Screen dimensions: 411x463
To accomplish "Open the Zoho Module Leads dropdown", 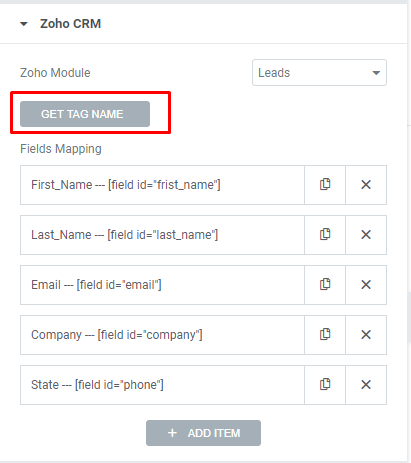I will tap(319, 73).
